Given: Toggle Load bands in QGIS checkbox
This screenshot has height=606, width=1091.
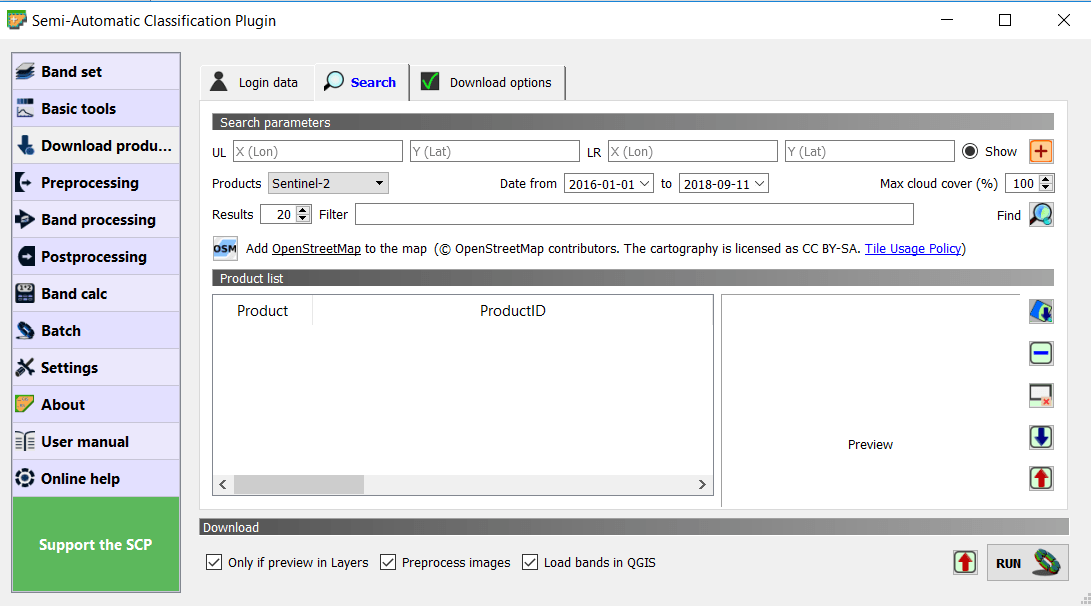Looking at the screenshot, I should (x=529, y=562).
